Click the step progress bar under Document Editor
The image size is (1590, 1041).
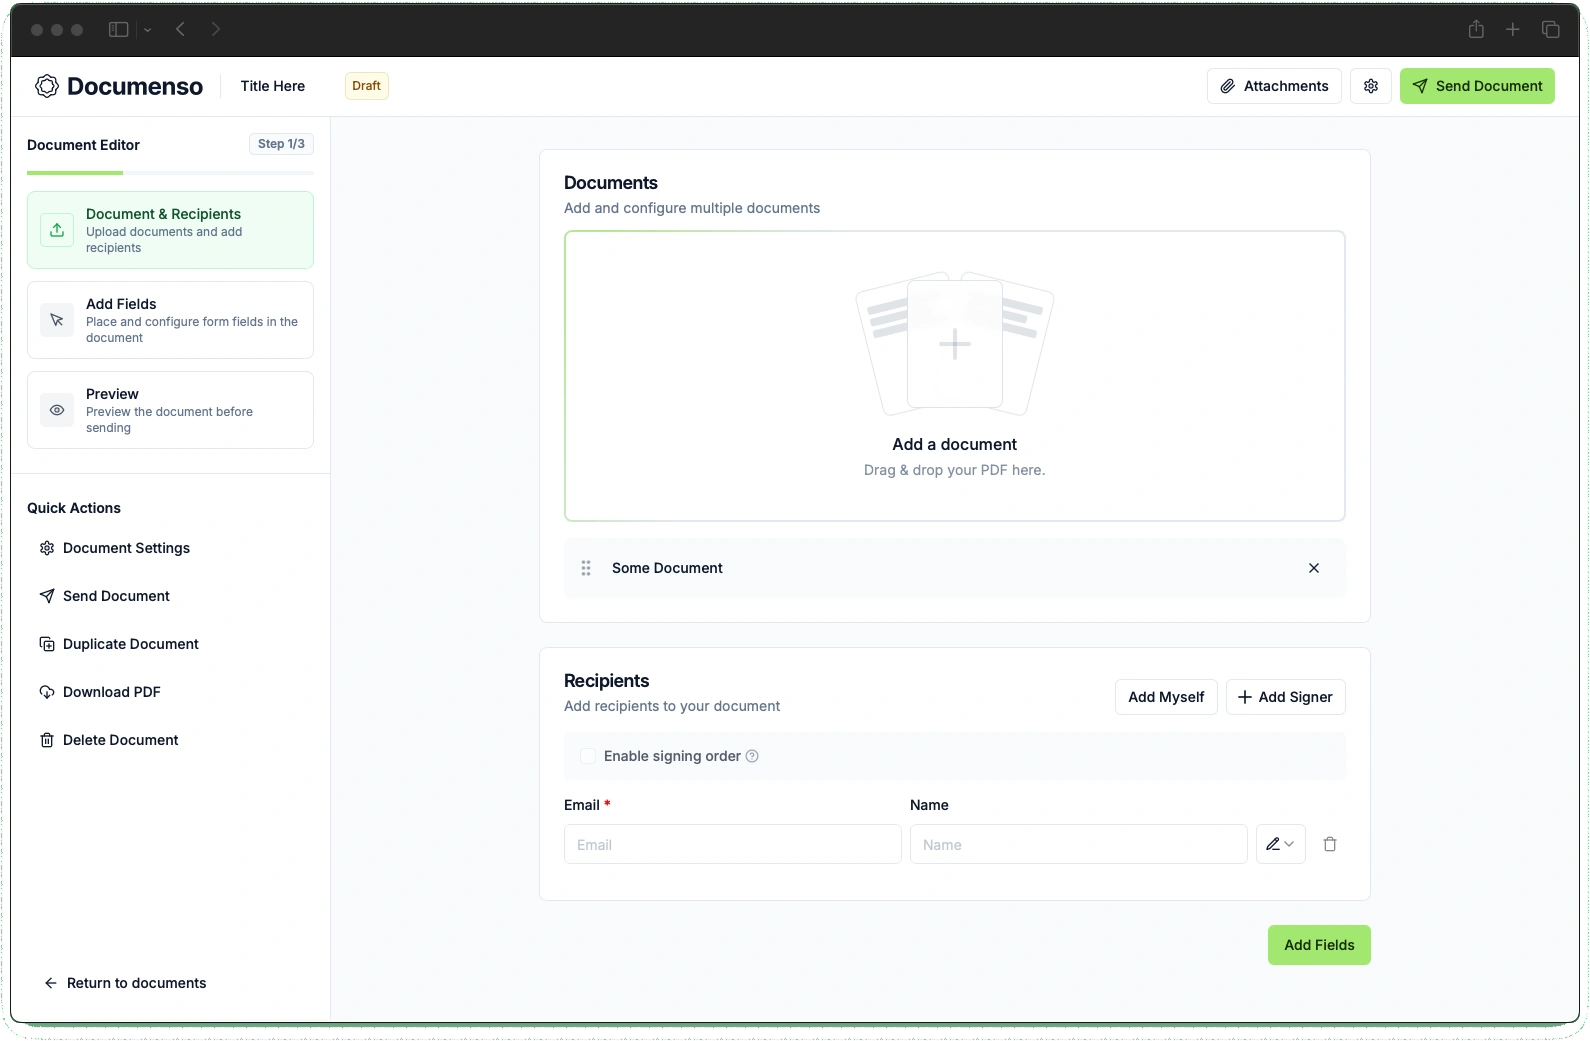pyautogui.click(x=170, y=173)
